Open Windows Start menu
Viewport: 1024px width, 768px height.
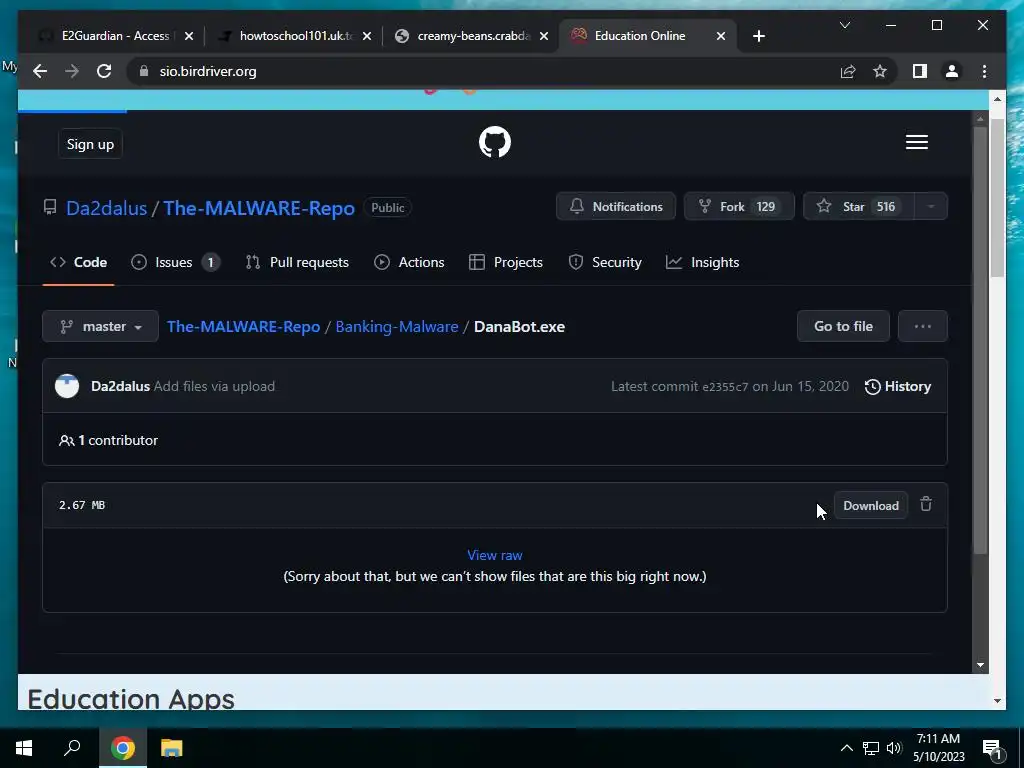24,748
